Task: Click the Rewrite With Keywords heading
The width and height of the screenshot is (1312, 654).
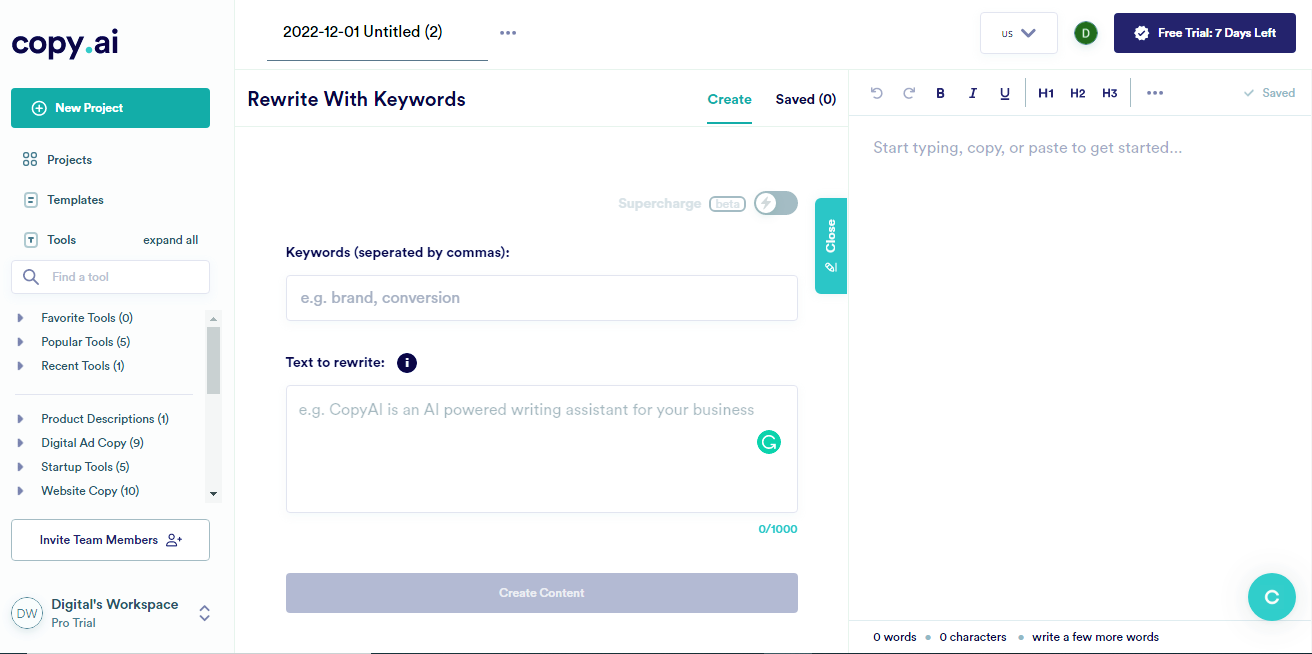Action: click(x=356, y=99)
